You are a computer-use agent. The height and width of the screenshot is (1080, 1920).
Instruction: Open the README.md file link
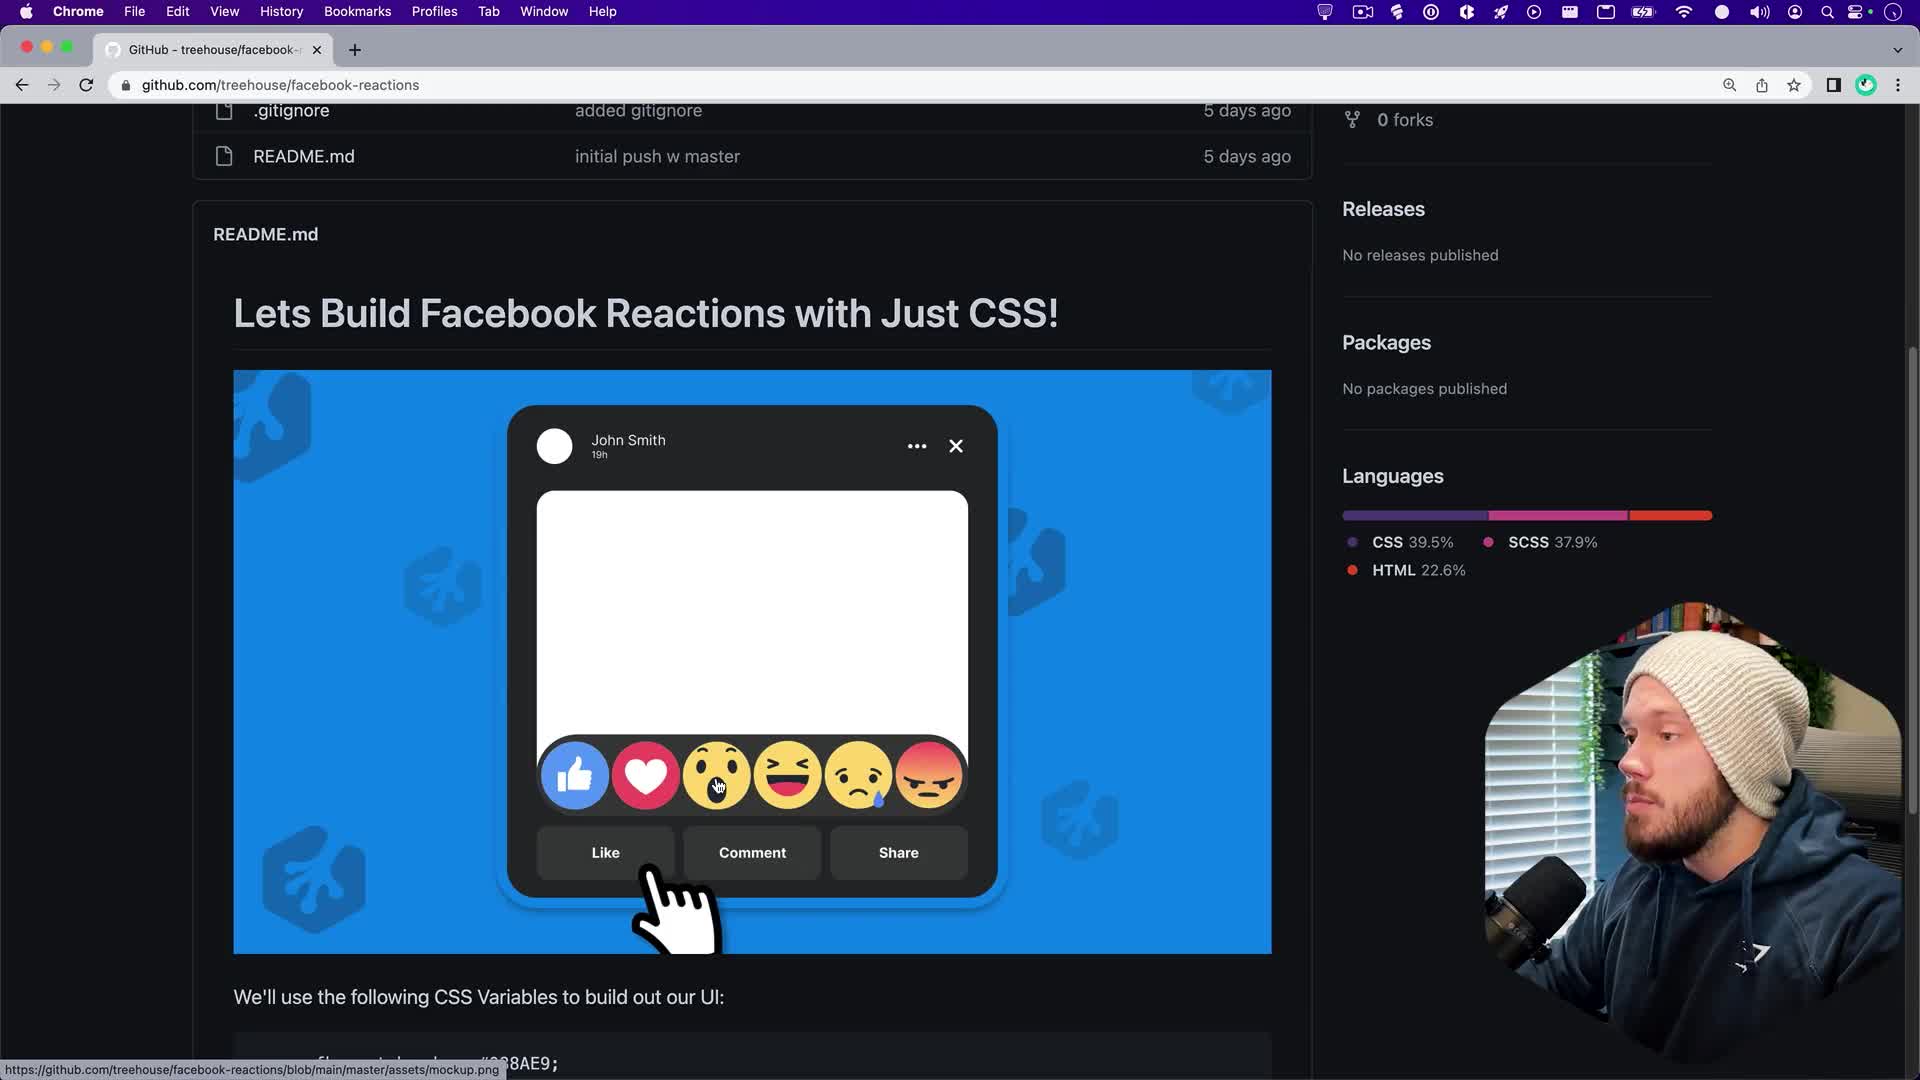pyautogui.click(x=303, y=156)
